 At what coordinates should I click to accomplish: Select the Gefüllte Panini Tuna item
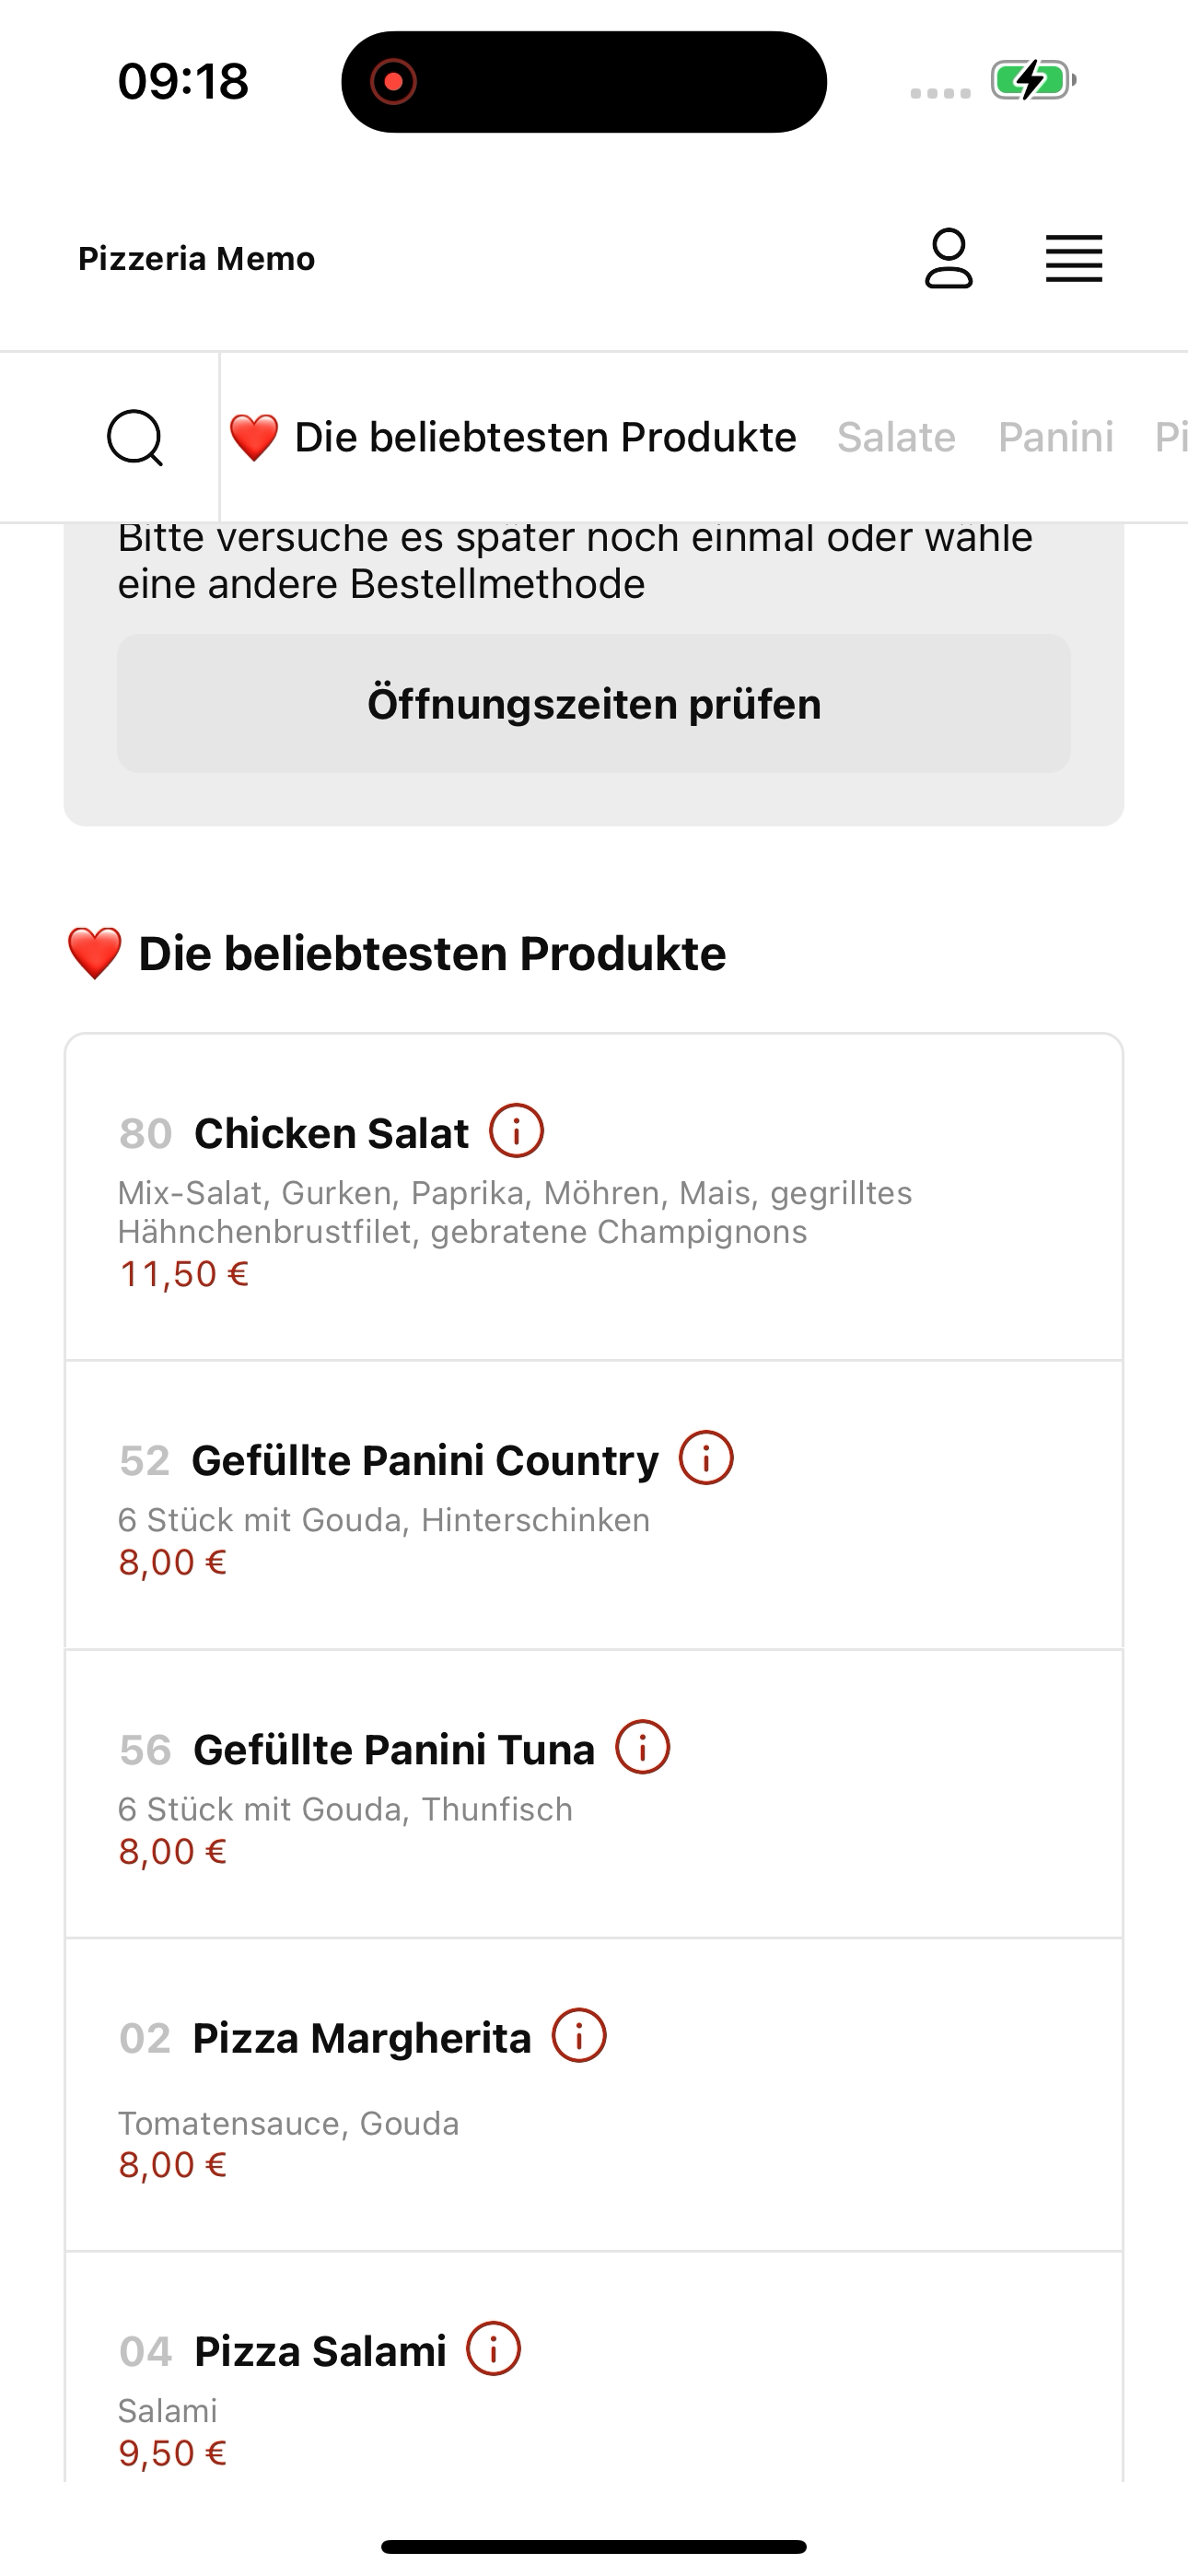click(594, 1794)
